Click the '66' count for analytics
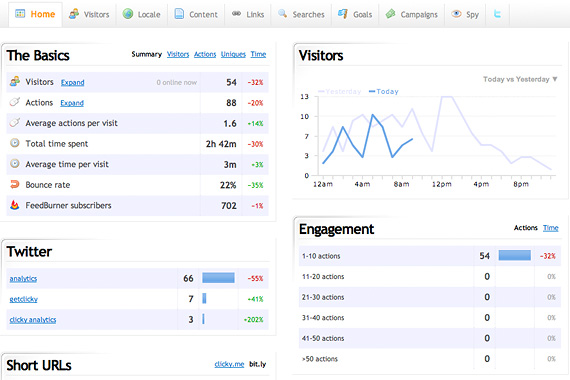This screenshot has height=380, width=570. [x=188, y=279]
